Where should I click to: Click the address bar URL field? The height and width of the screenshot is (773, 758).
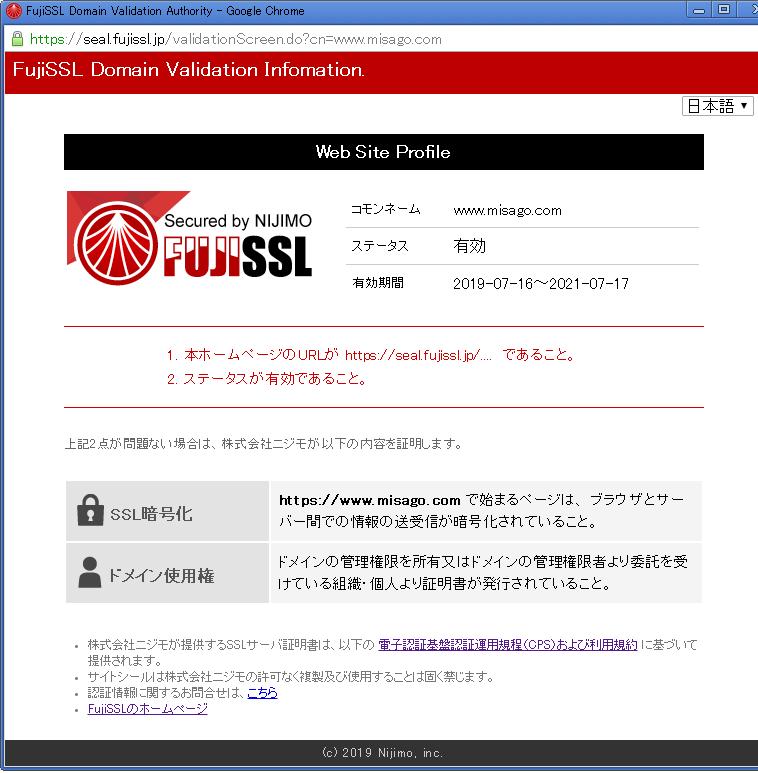236,39
